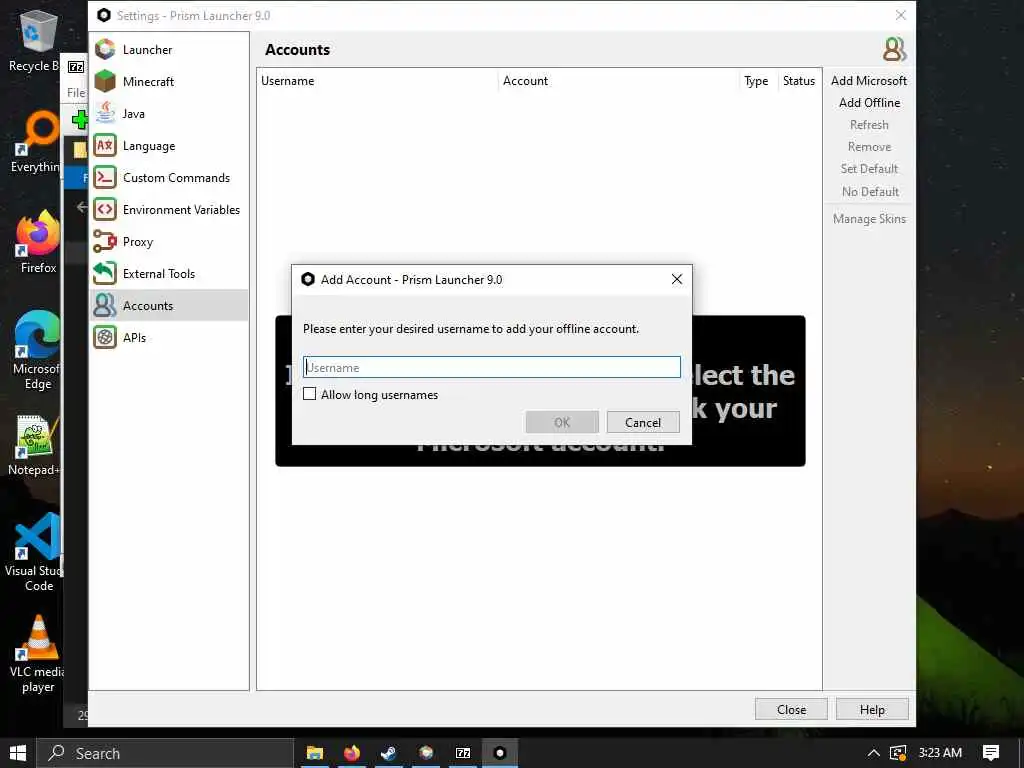Go to Java settings page
This screenshot has height=768, width=1024.
click(x=133, y=114)
